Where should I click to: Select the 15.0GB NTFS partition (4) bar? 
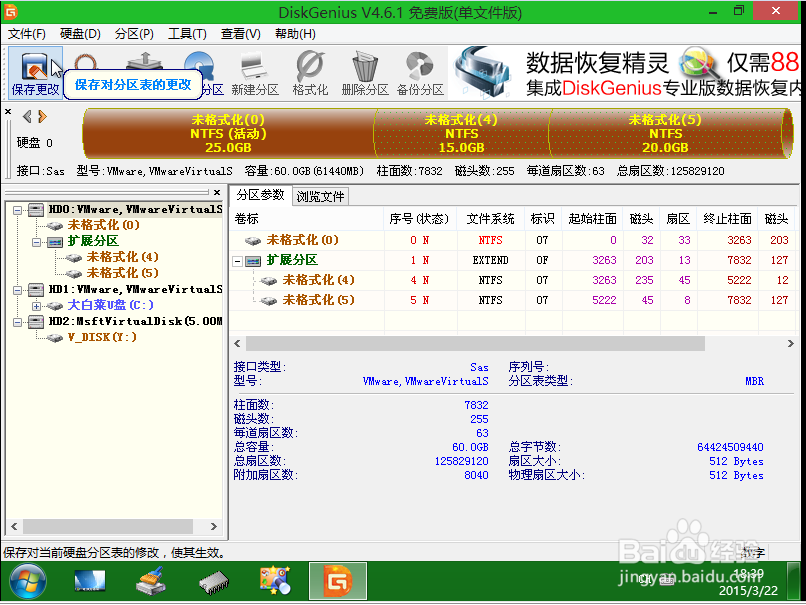coord(461,133)
